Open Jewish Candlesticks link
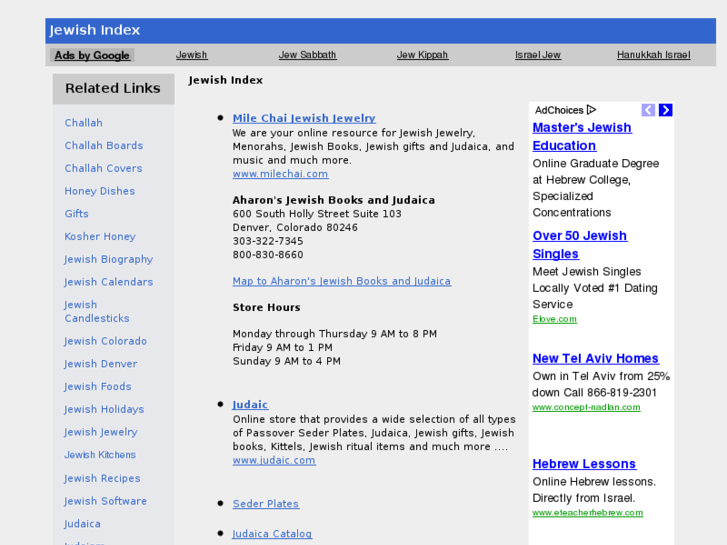727x545 pixels. (97, 312)
